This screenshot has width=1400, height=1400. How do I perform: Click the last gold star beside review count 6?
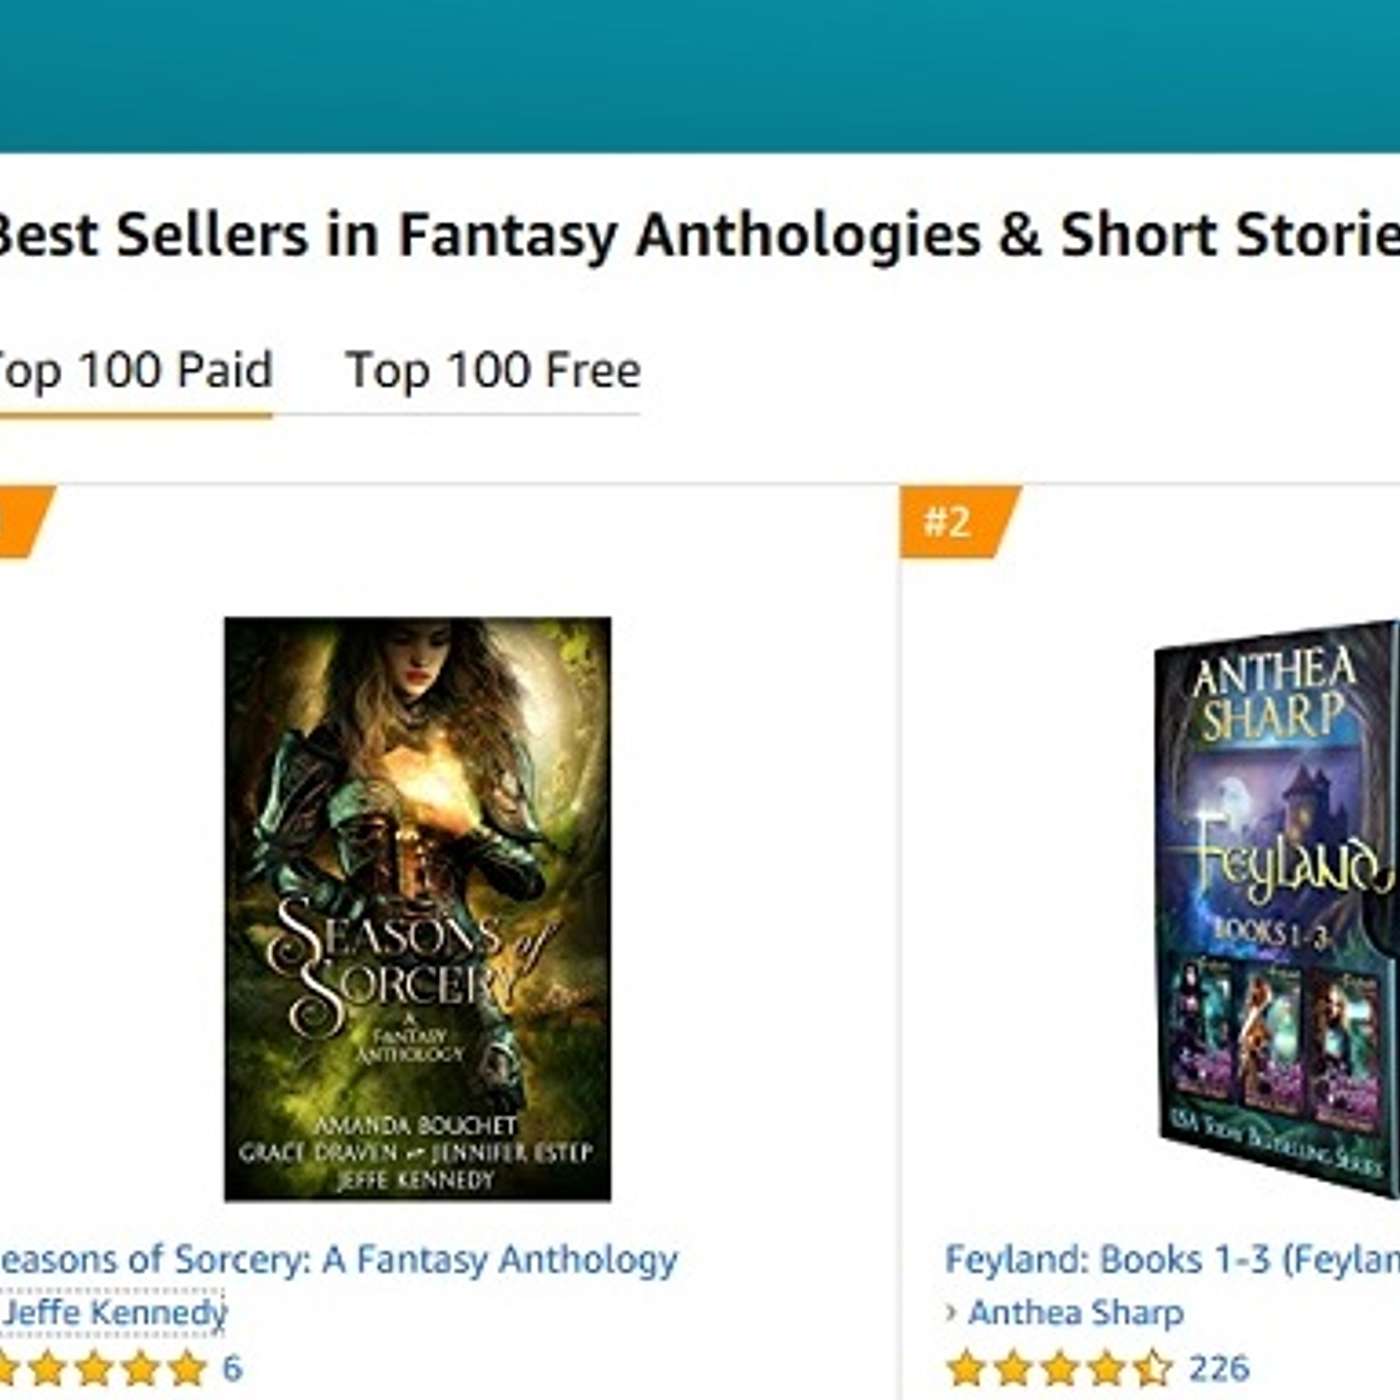click(187, 1368)
